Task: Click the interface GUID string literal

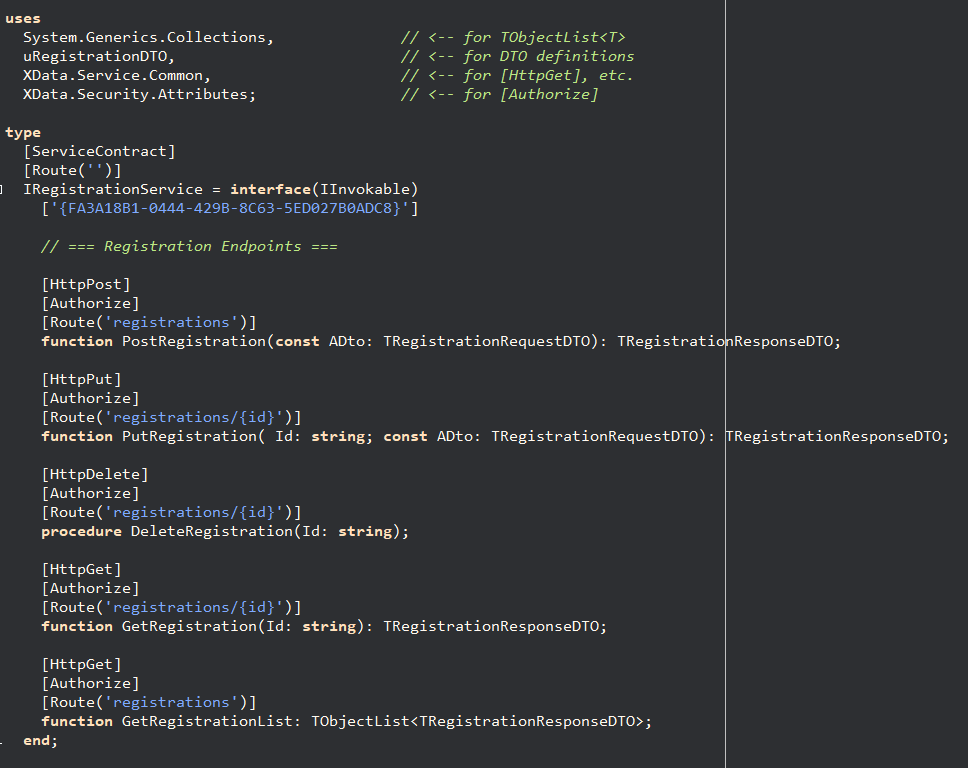Action: click(230, 209)
